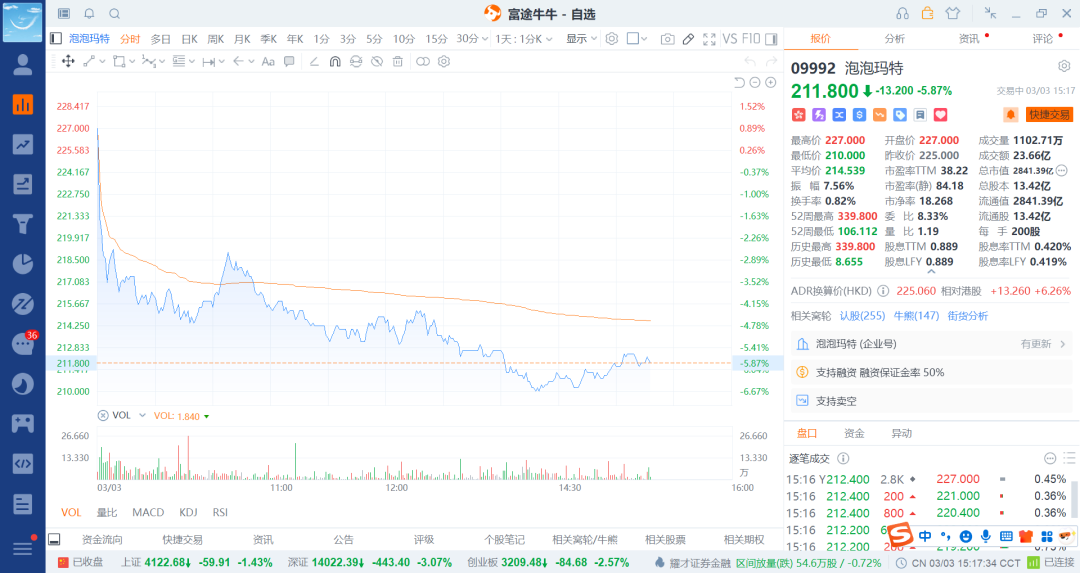Expand the arrow tool dropdown

251,61
